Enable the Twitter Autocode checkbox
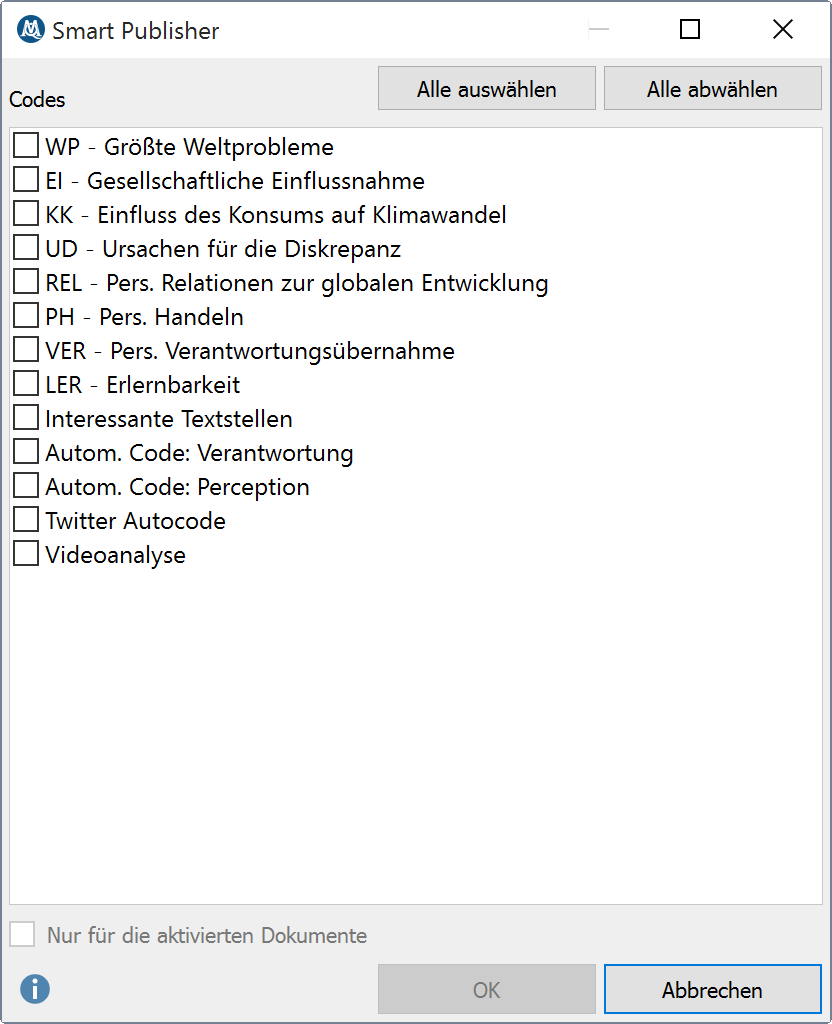Viewport: 832px width, 1024px height. point(26,519)
